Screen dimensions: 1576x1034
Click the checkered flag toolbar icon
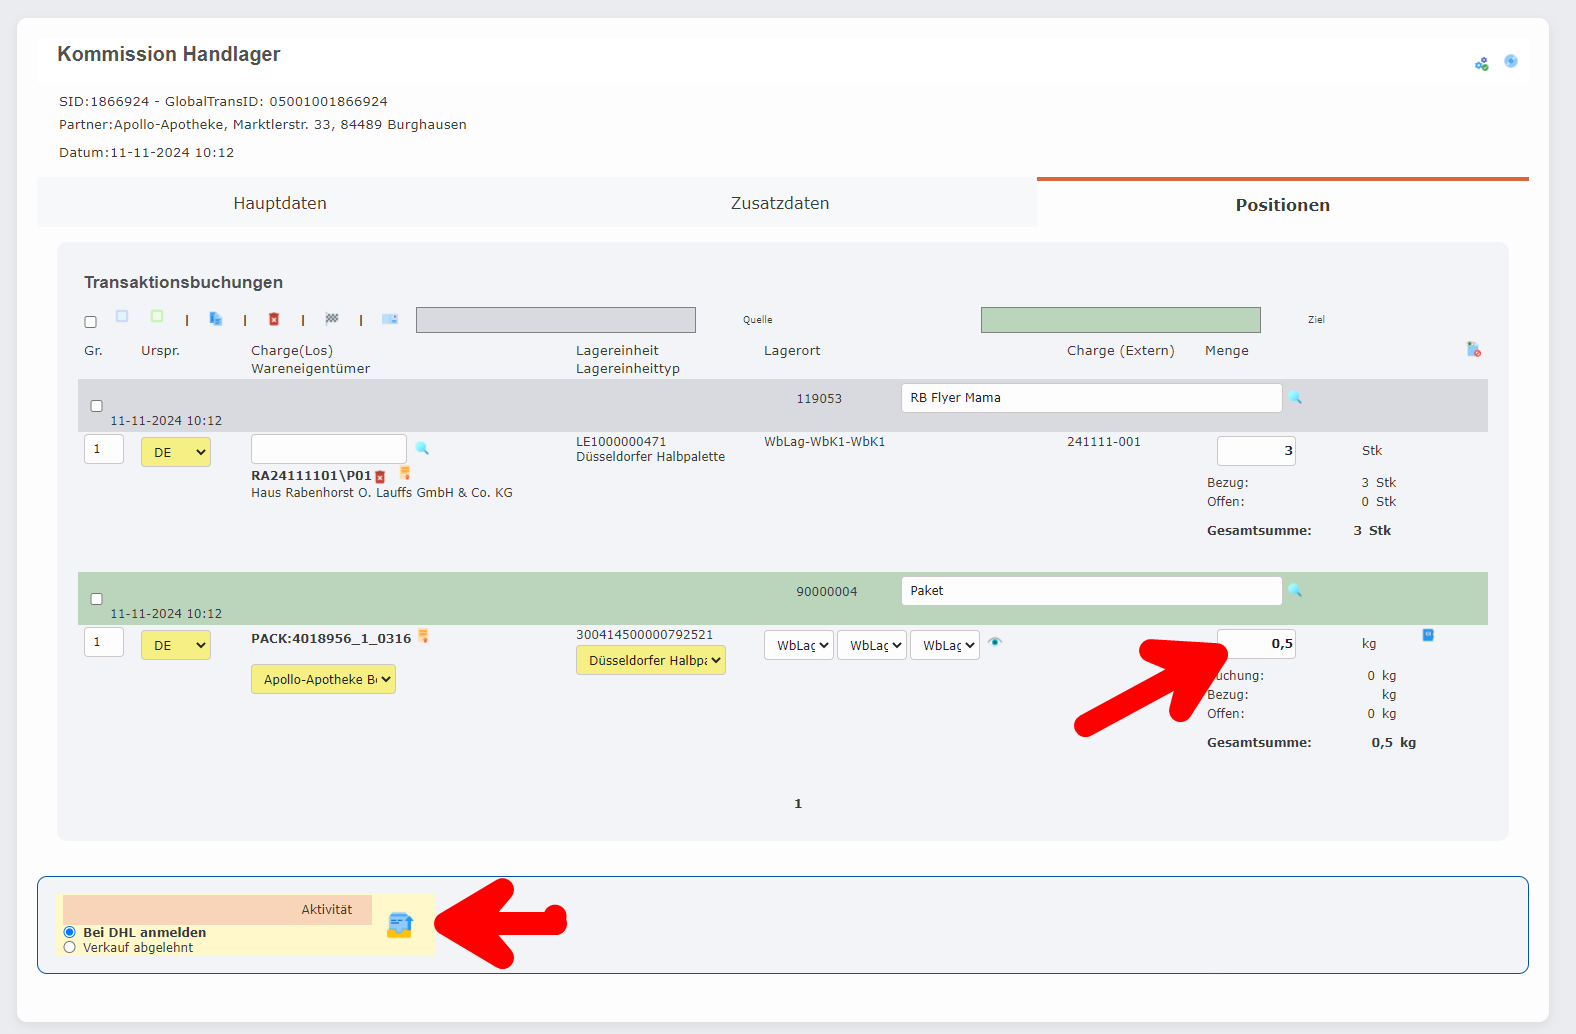pyautogui.click(x=332, y=319)
